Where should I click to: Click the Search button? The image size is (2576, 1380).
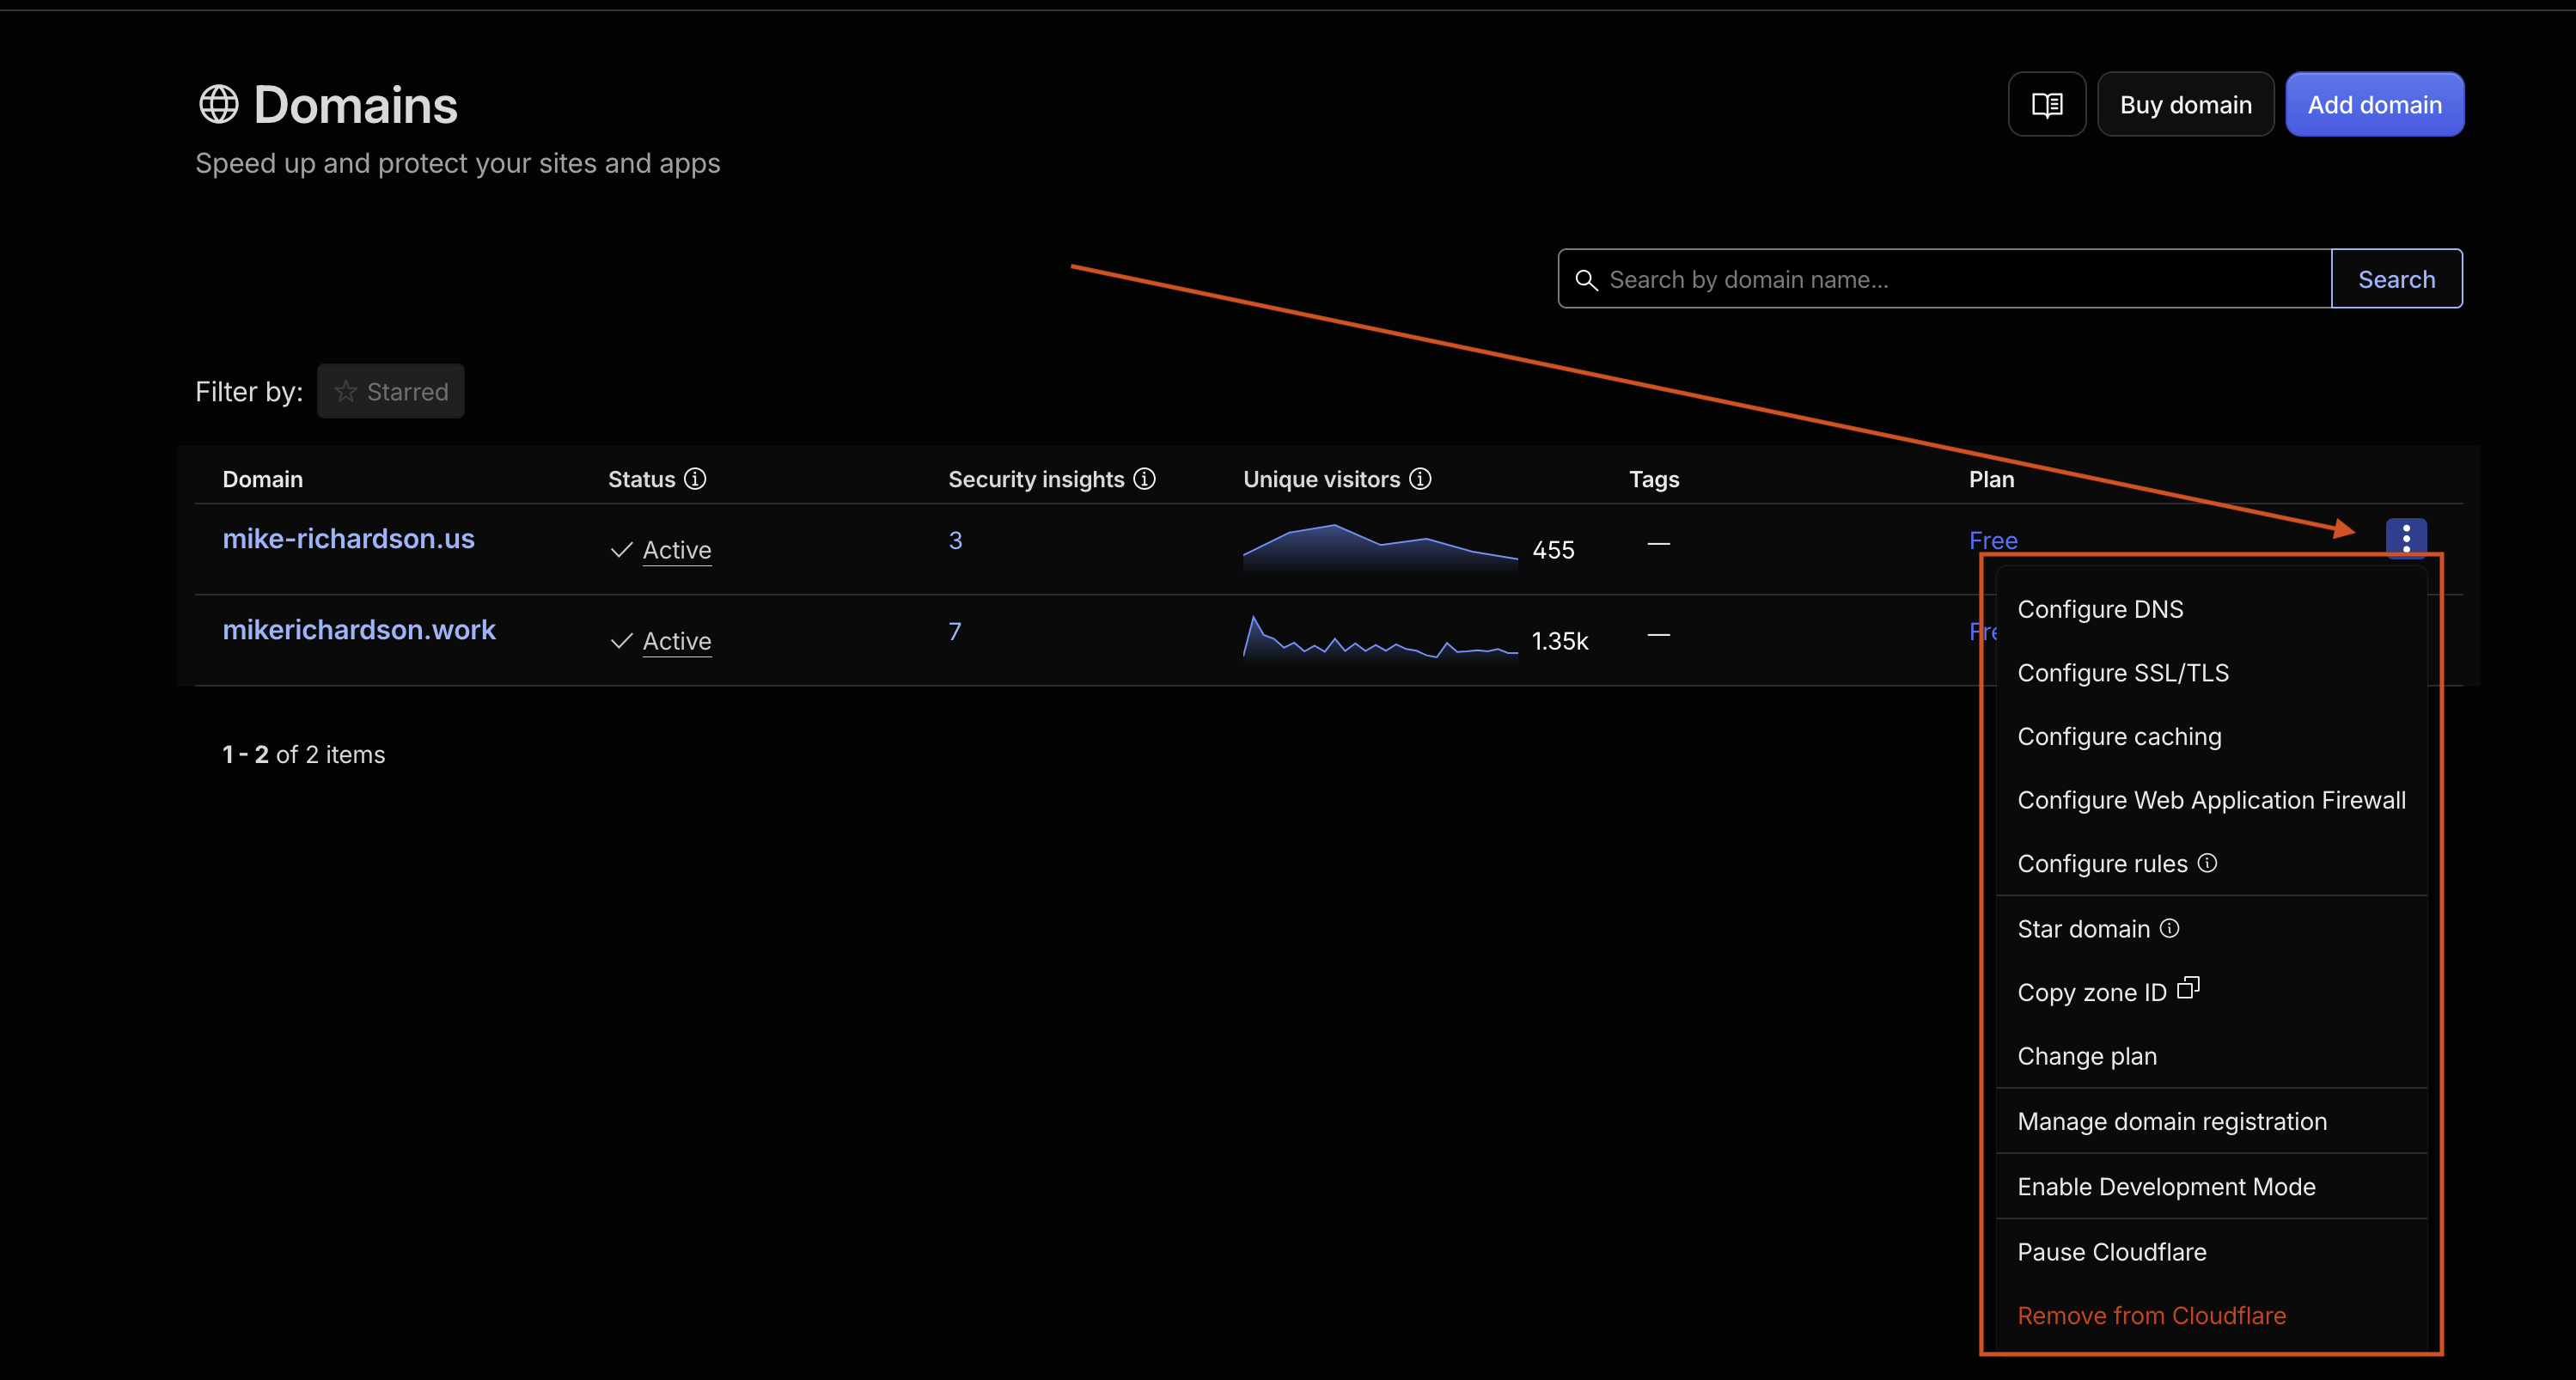(2396, 279)
